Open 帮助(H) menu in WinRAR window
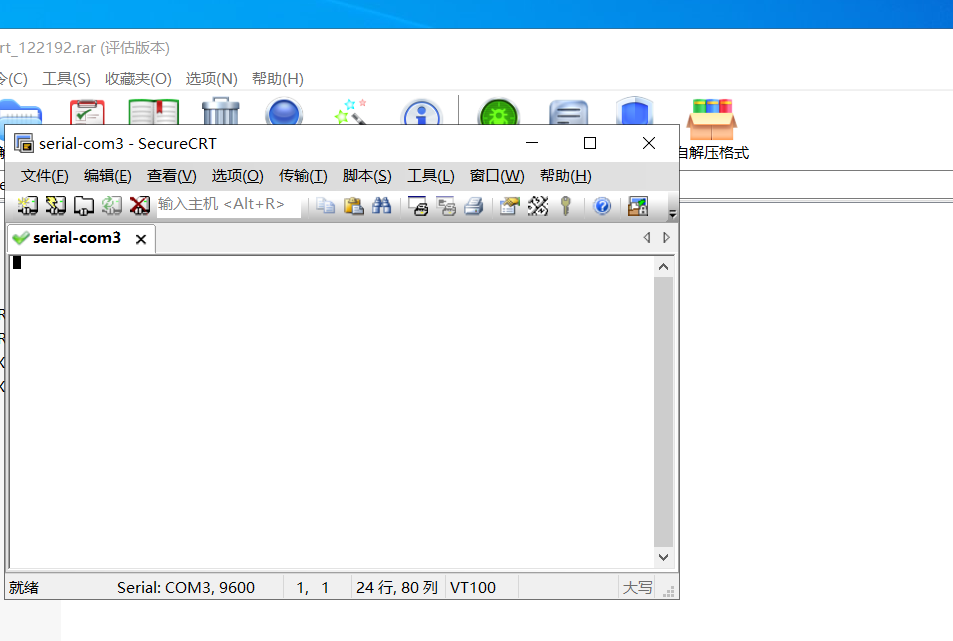This screenshot has height=641, width=953. pos(278,79)
